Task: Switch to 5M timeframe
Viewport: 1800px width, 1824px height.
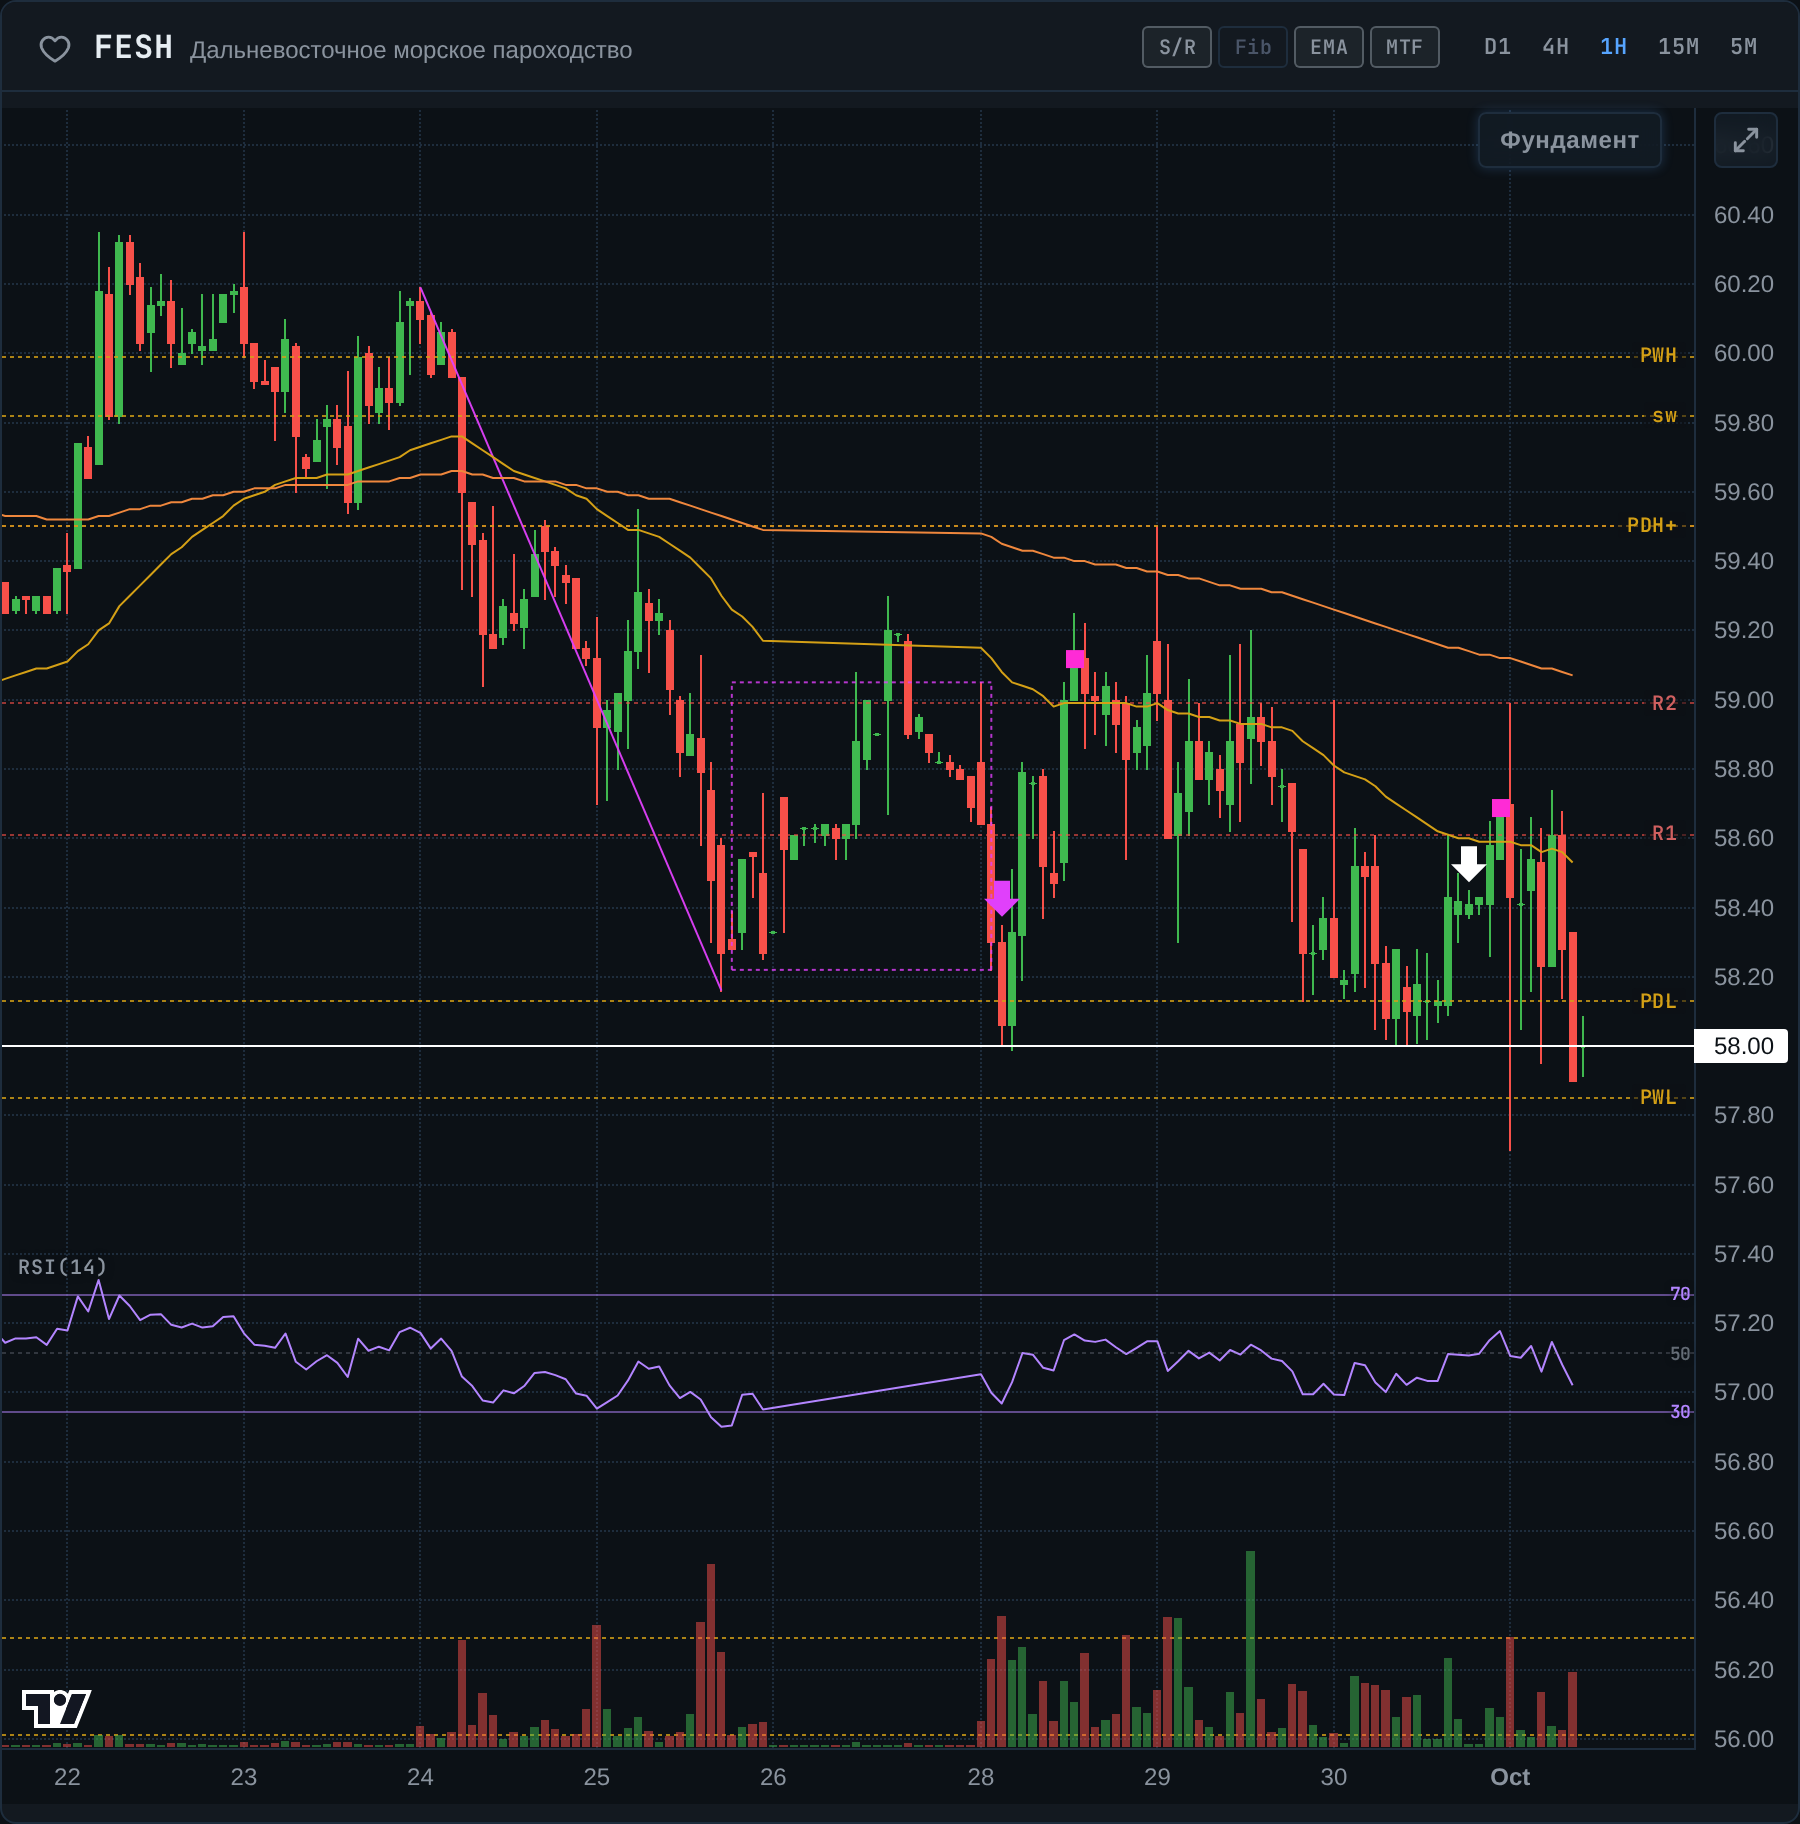Action: point(1743,47)
